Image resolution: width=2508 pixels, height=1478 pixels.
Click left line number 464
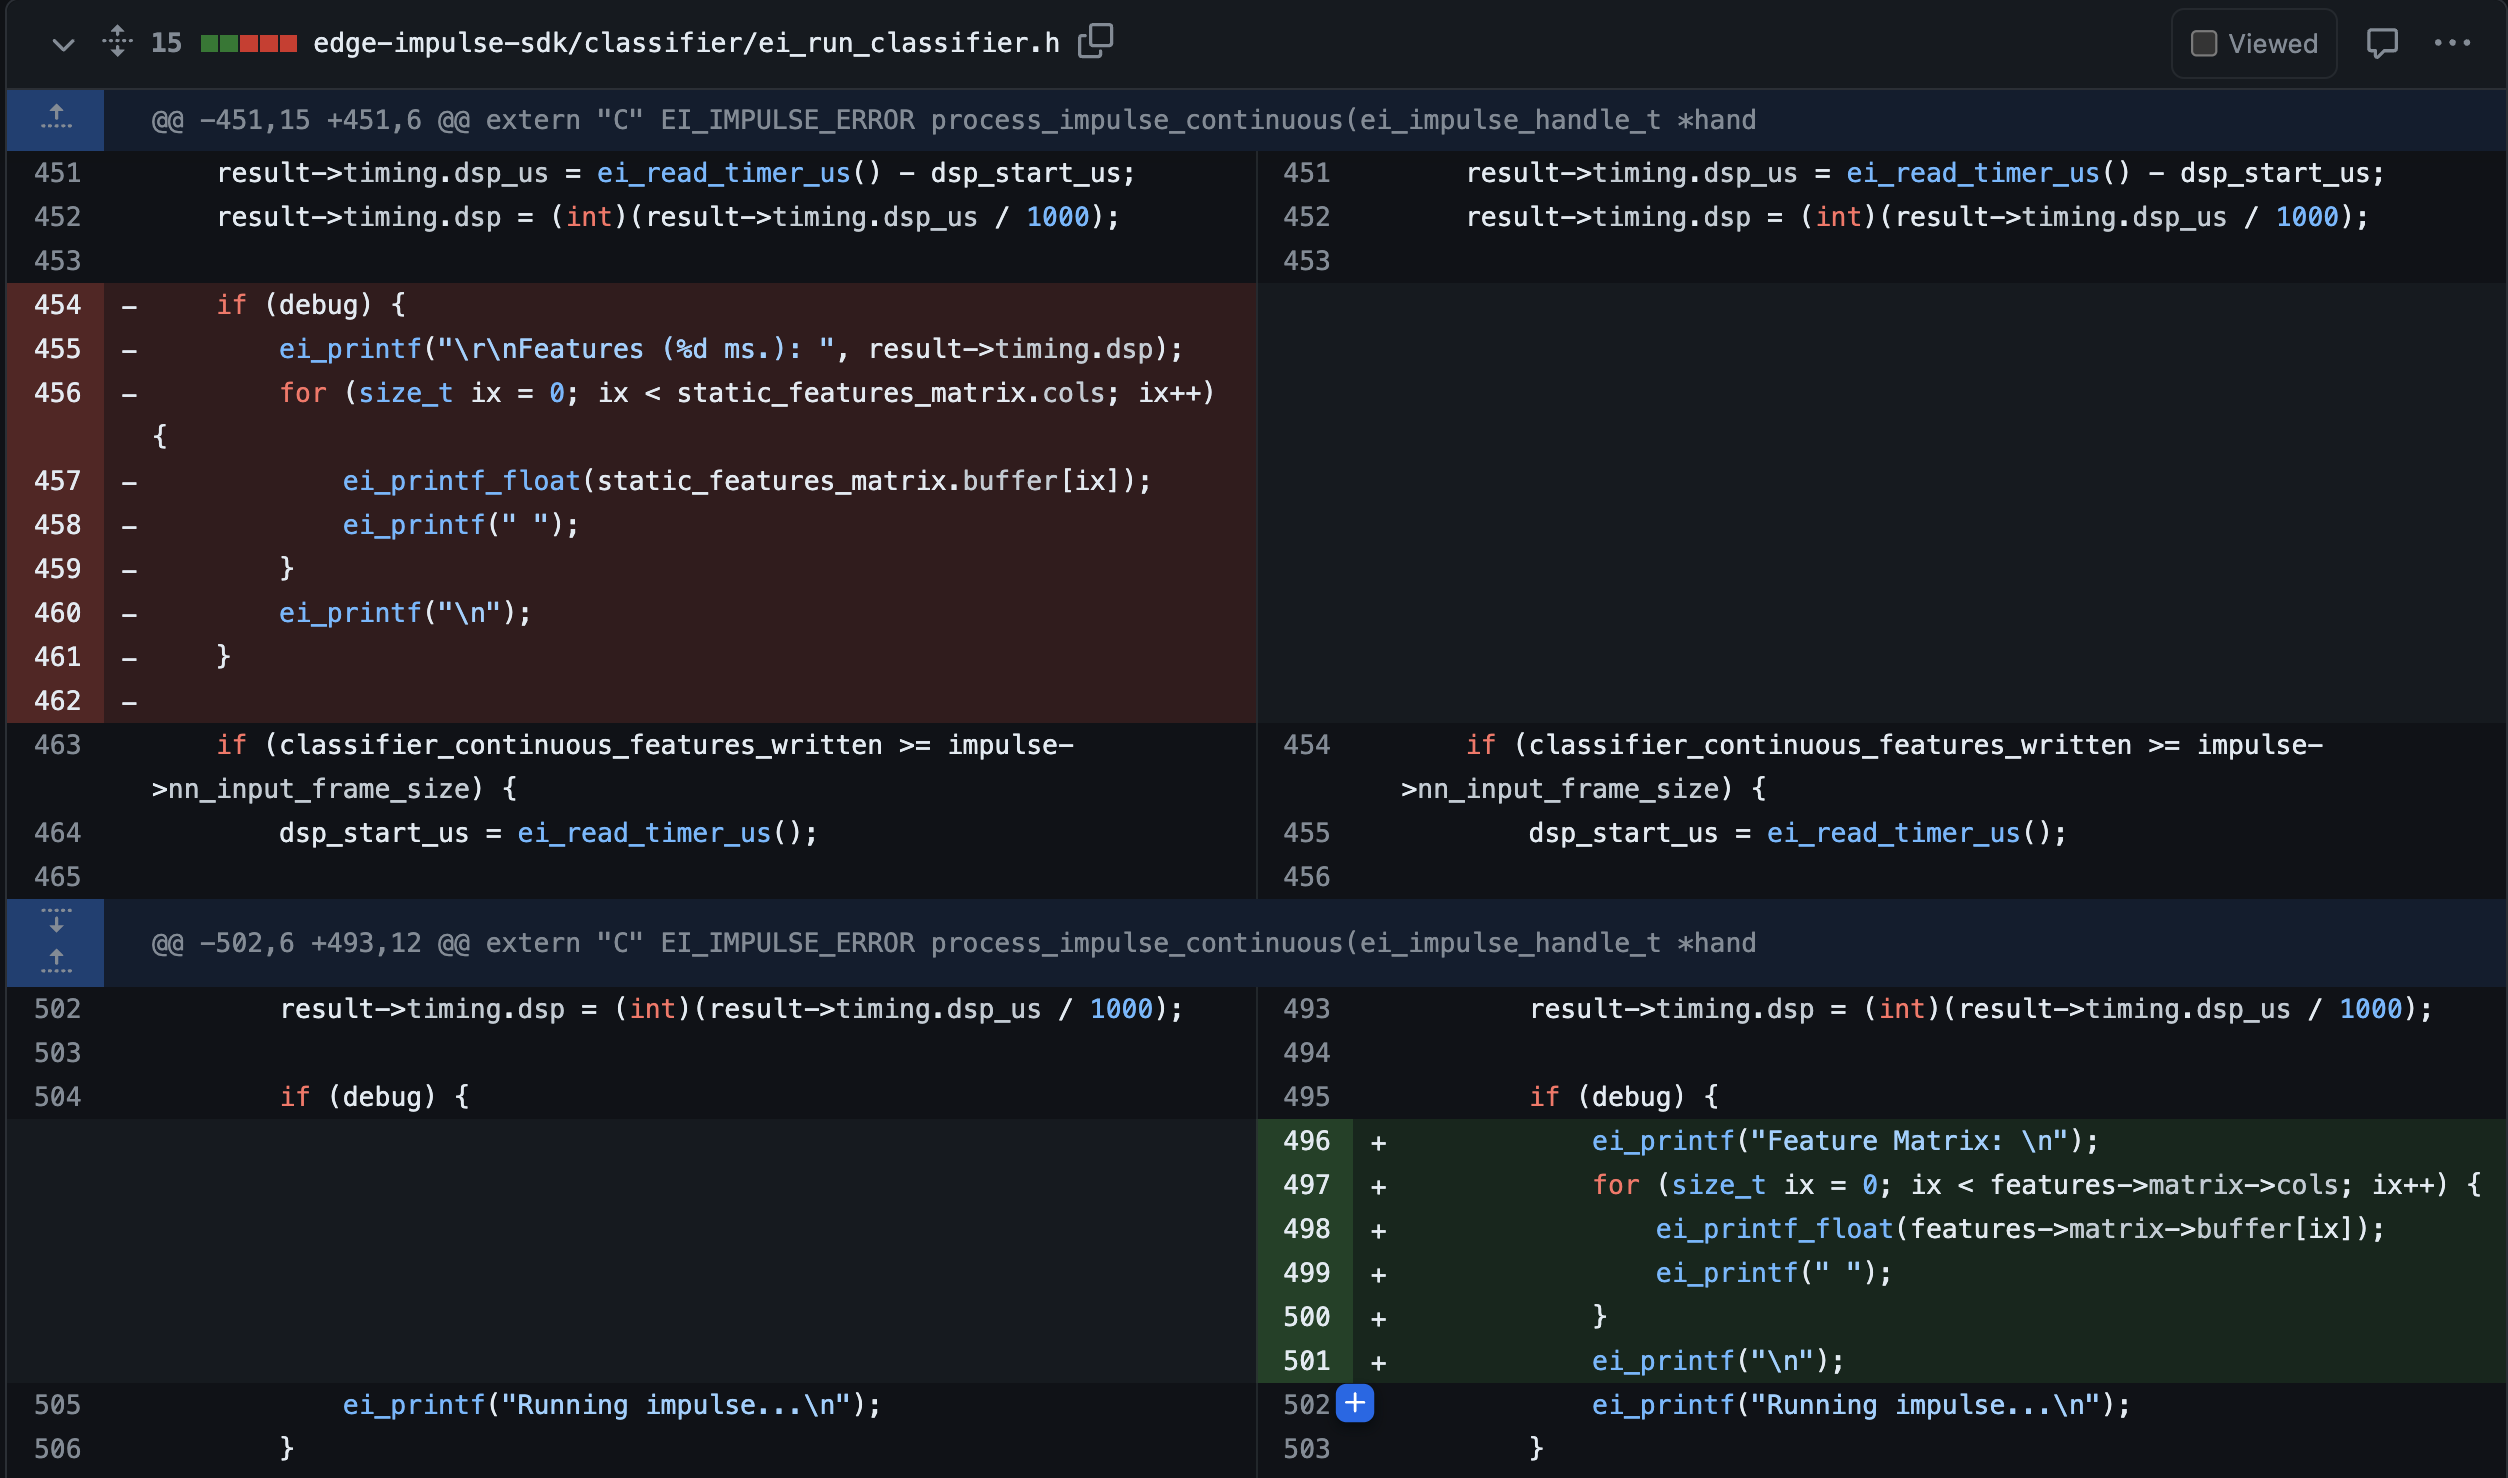[x=57, y=833]
